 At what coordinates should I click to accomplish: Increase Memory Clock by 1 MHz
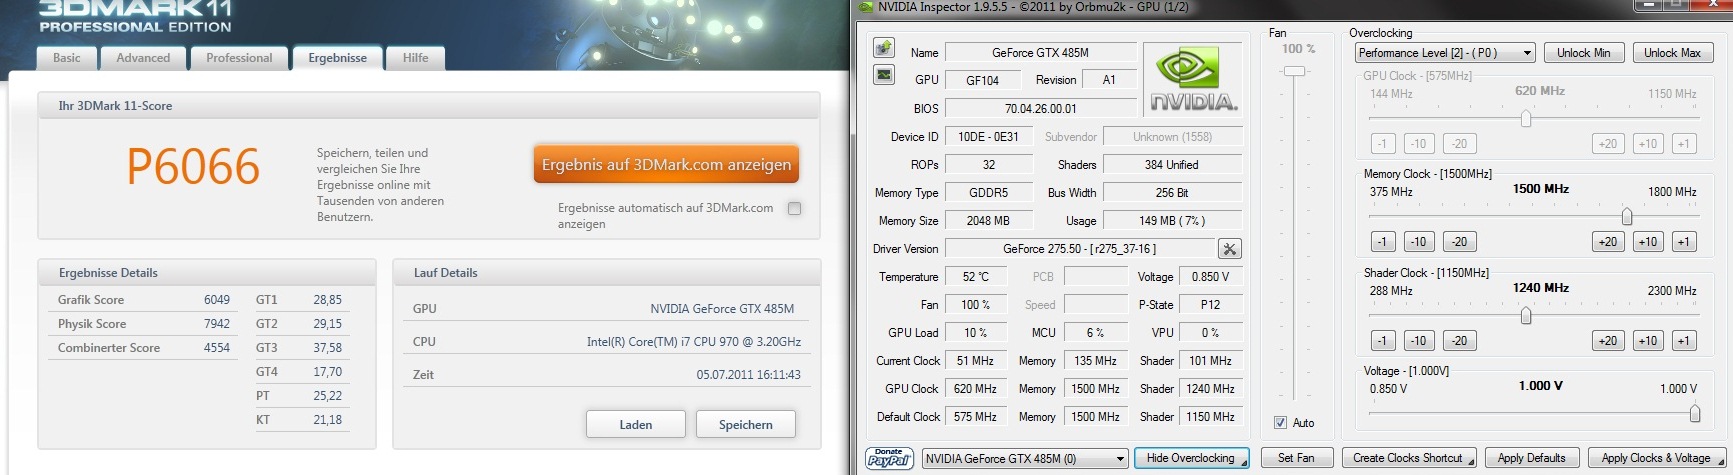click(1684, 242)
